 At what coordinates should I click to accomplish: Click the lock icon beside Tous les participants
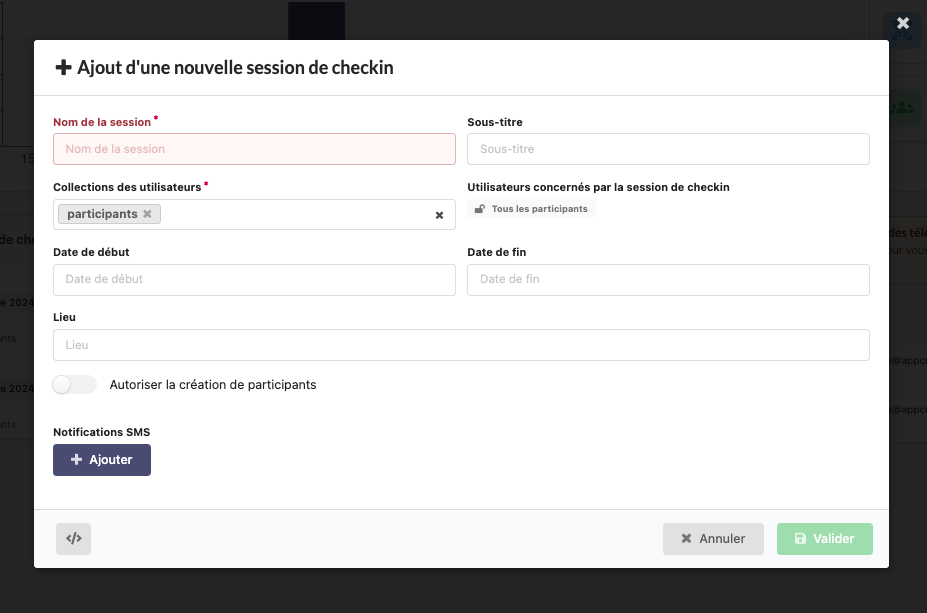[x=480, y=209]
